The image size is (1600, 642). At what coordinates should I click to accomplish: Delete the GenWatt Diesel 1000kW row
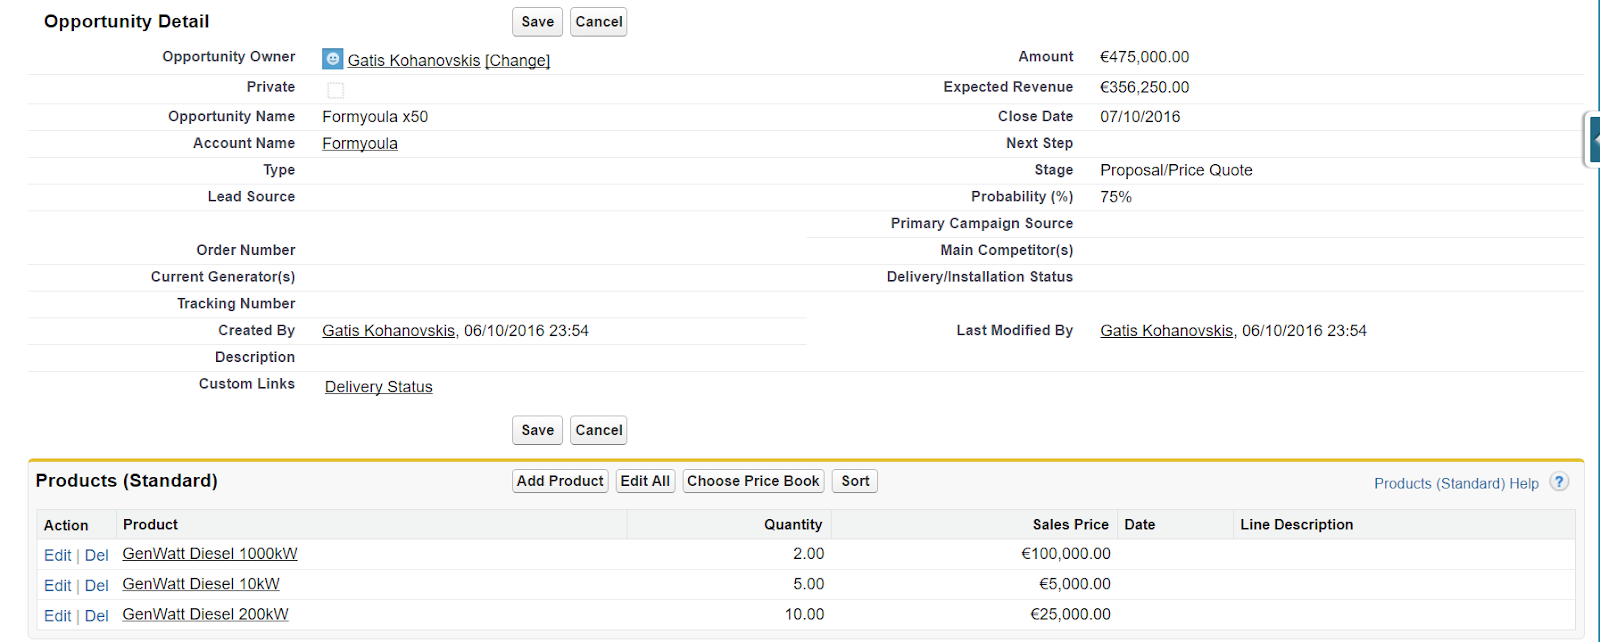(97, 556)
